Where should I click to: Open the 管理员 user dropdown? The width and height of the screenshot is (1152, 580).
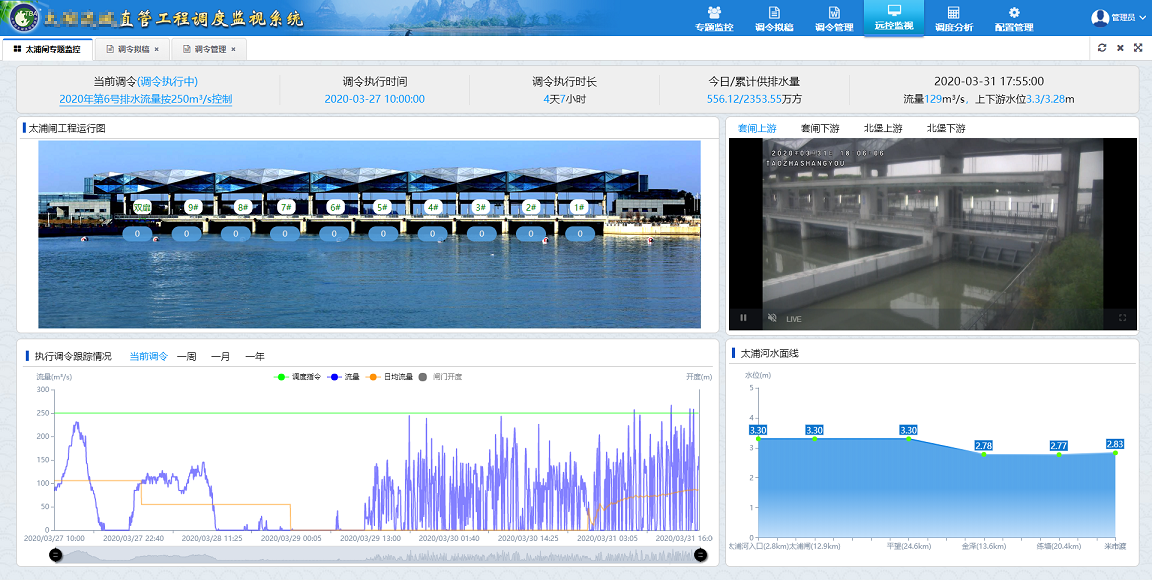click(1118, 18)
